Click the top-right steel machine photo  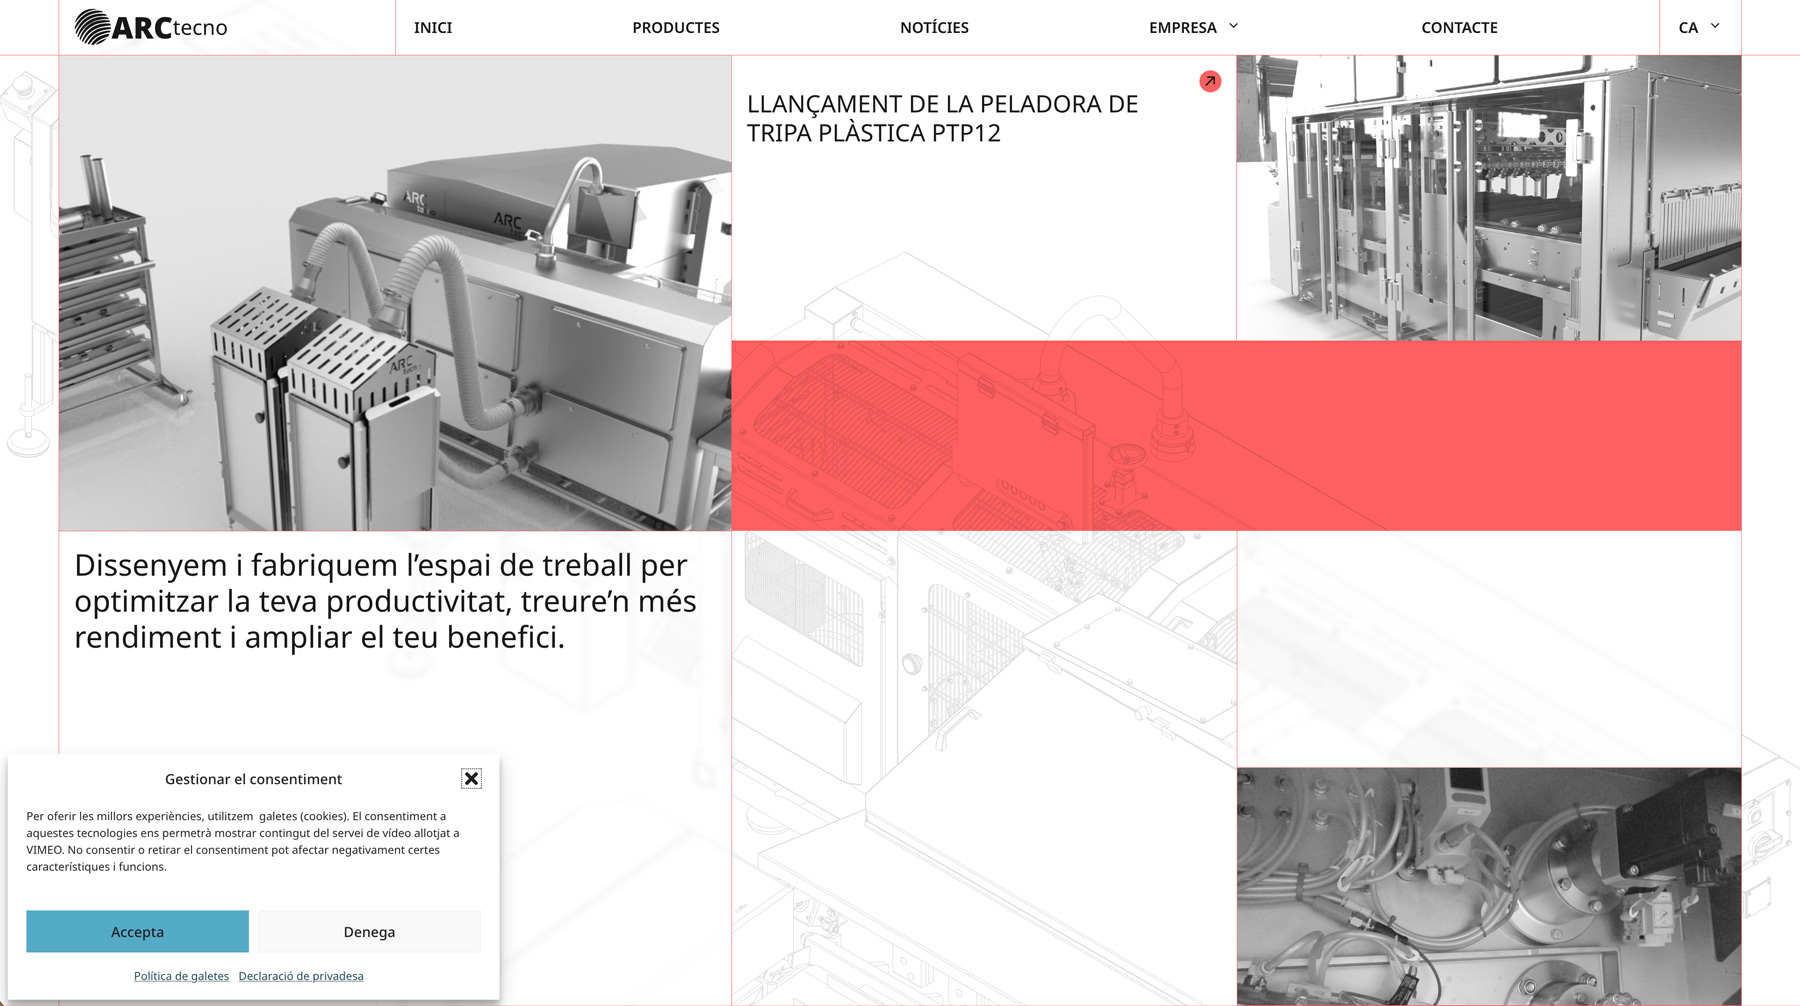1488,197
